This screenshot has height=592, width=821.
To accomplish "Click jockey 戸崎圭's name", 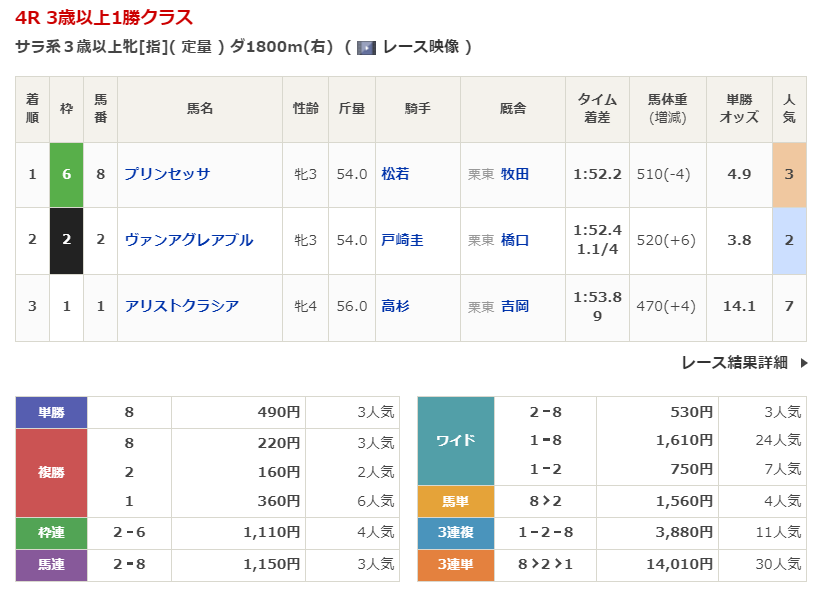I will [x=402, y=240].
